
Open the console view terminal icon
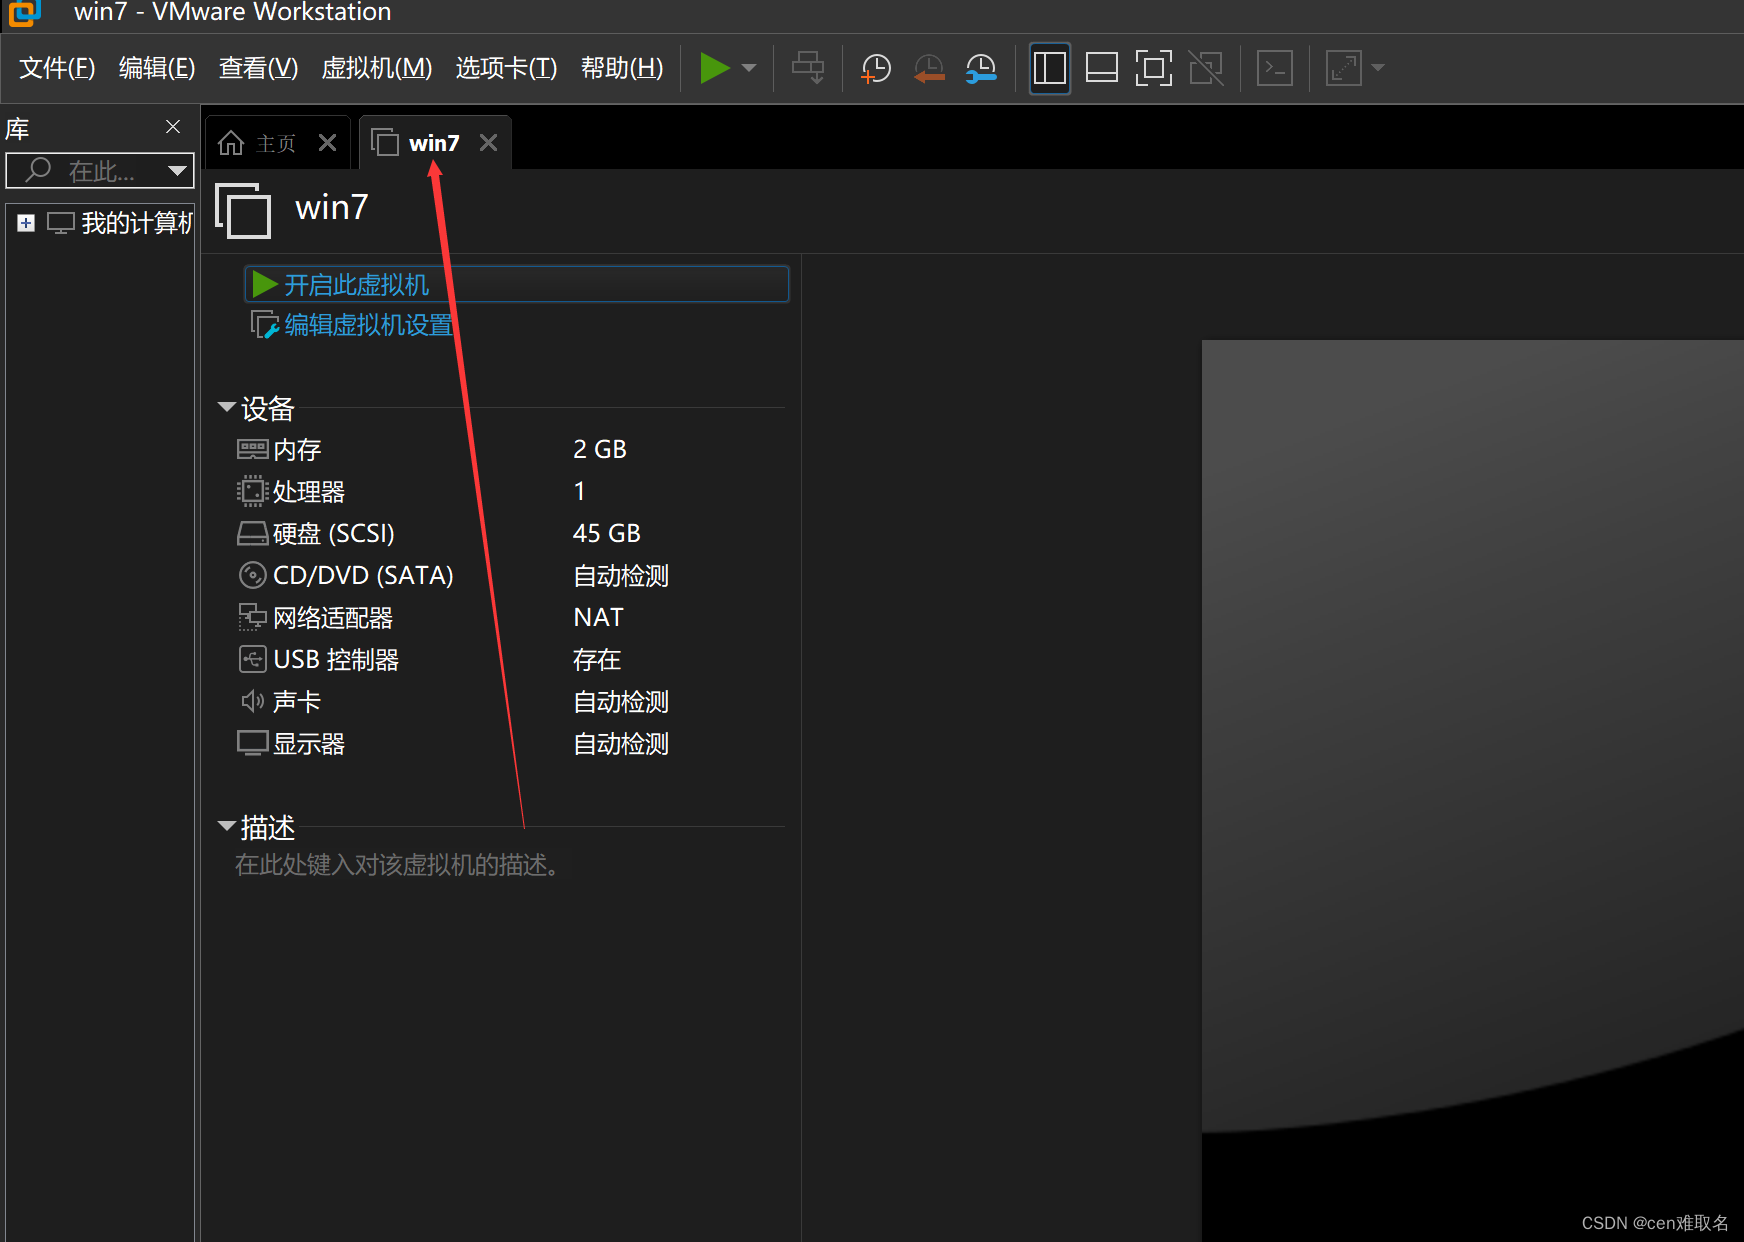coord(1275,68)
